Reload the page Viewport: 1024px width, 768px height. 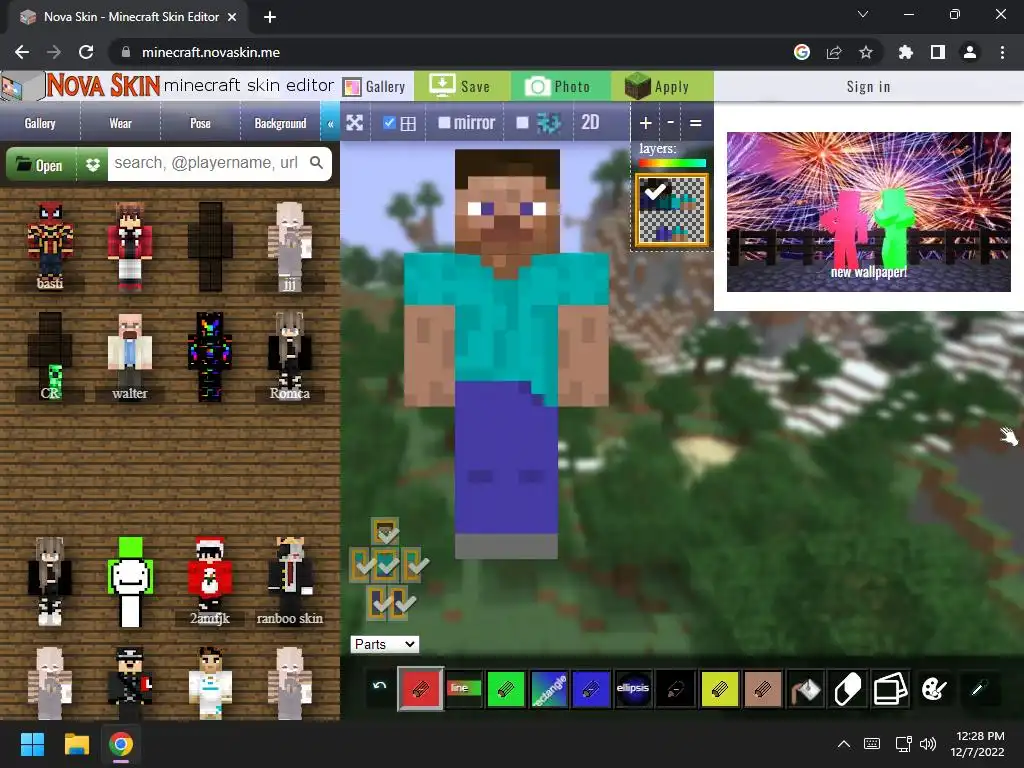pyautogui.click(x=86, y=52)
